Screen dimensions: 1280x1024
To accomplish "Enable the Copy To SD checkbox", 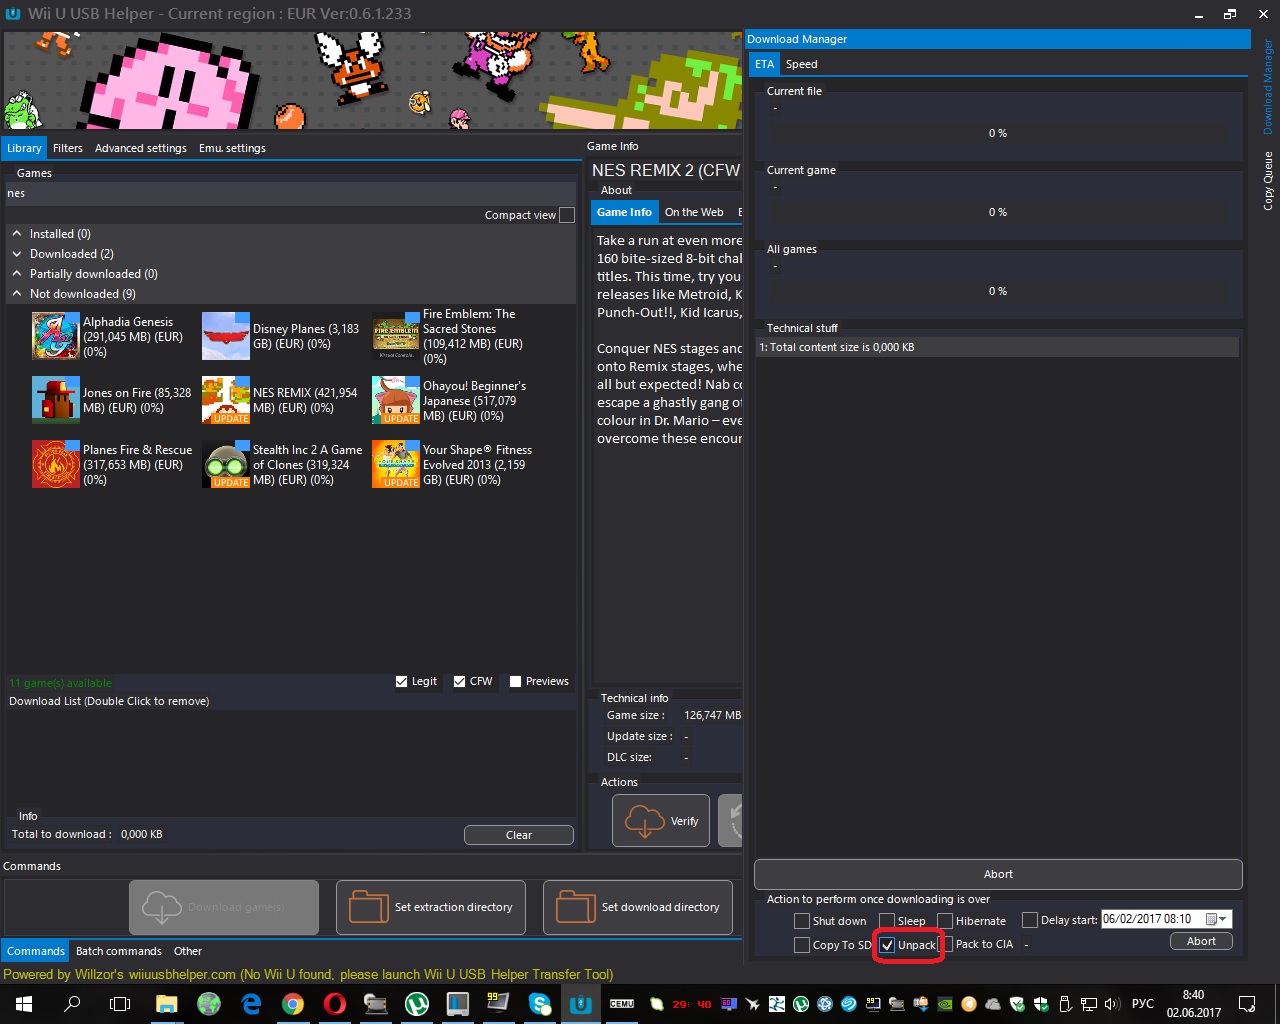I will click(802, 945).
